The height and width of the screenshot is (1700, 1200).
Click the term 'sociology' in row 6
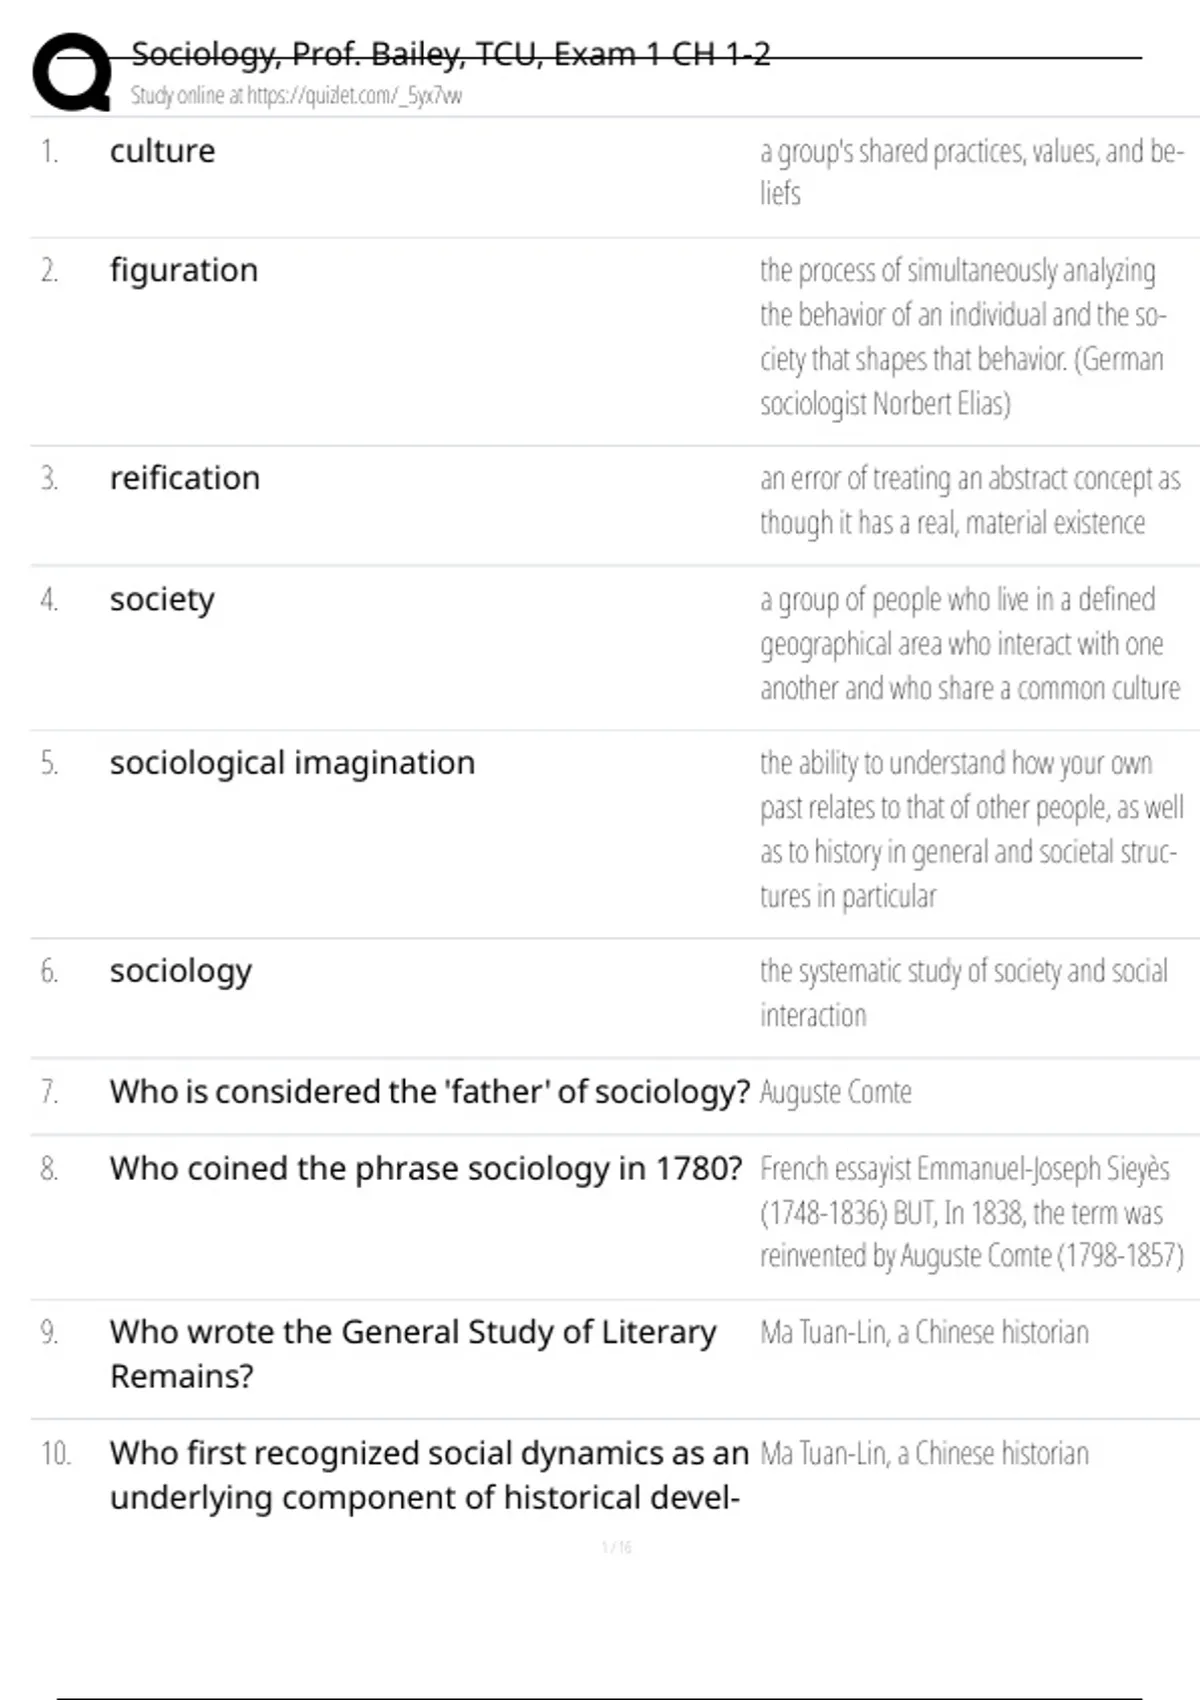181,971
